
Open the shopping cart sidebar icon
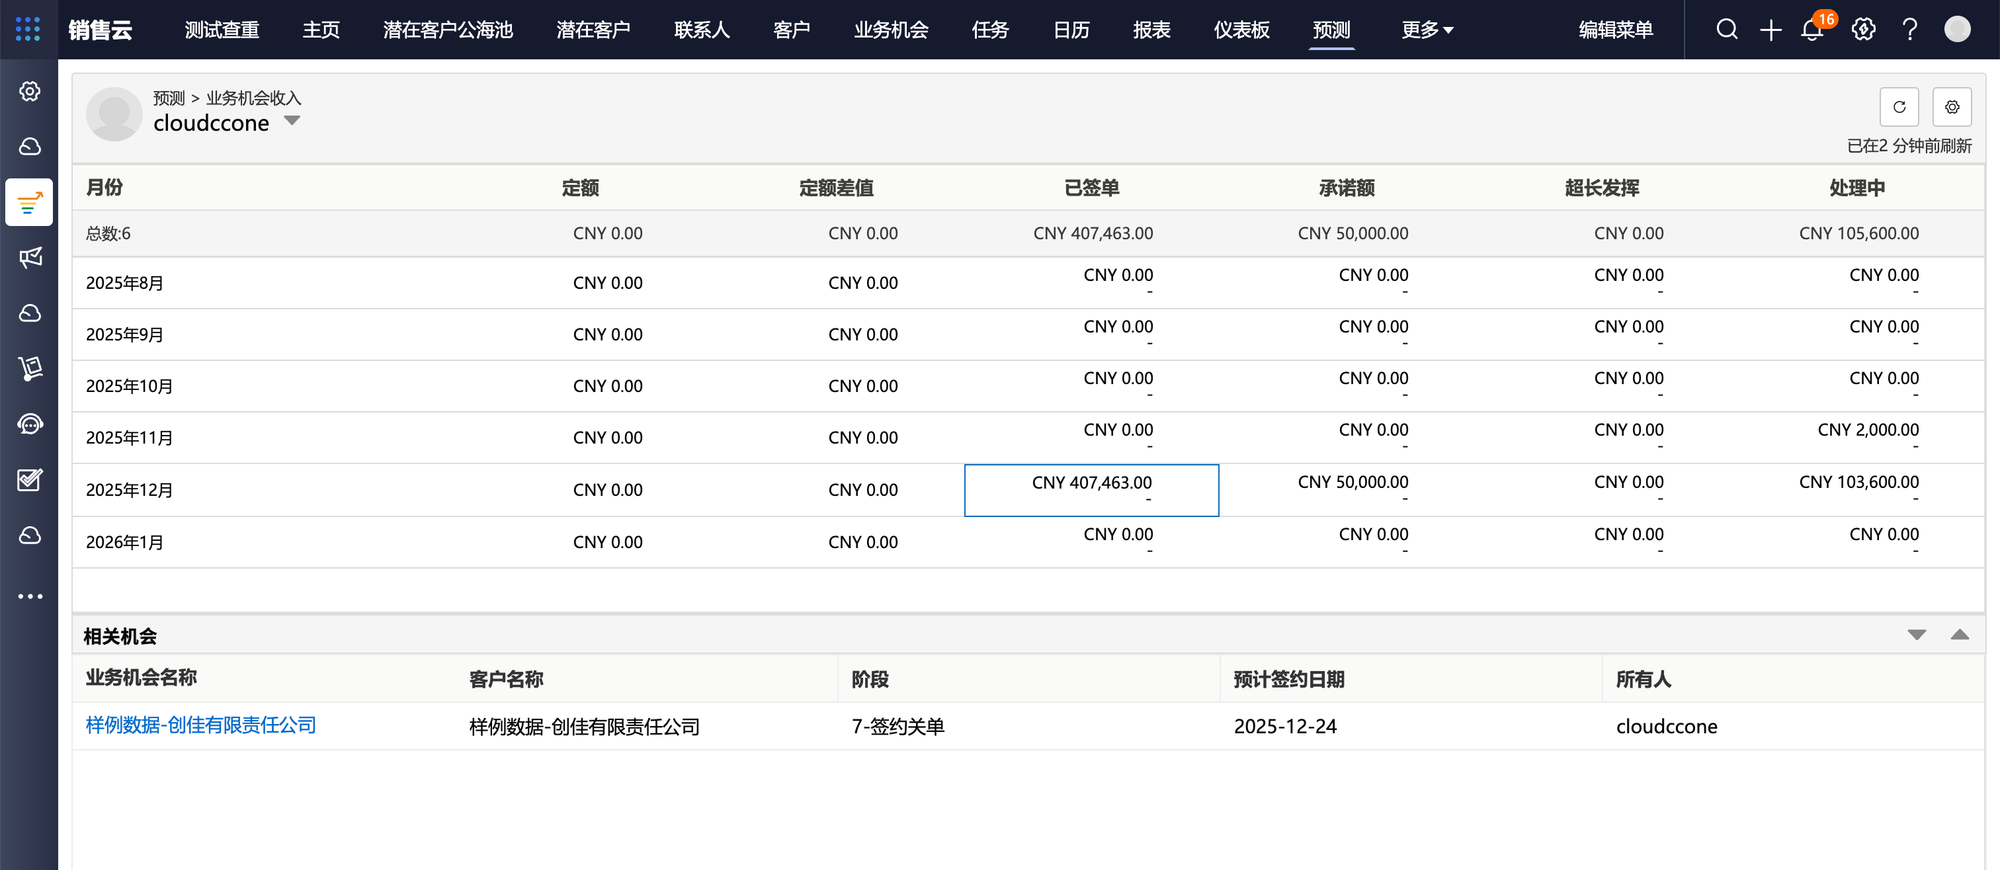[x=30, y=369]
